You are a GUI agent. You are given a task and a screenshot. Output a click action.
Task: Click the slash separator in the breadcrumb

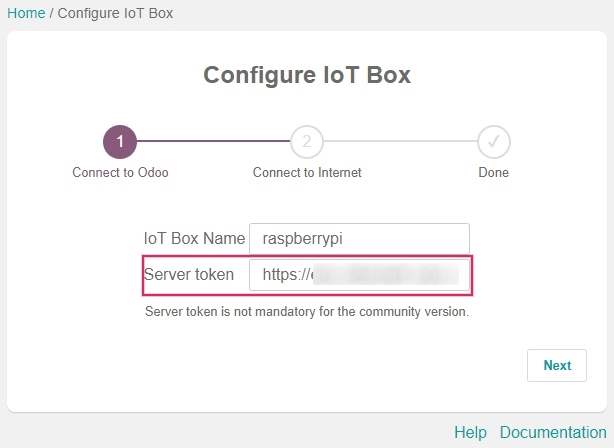click(51, 15)
